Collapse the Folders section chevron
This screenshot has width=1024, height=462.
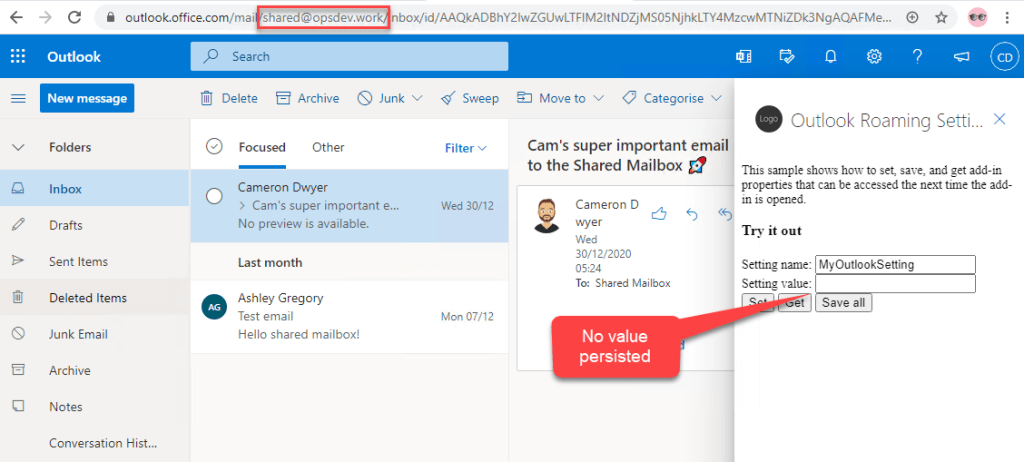[18, 147]
